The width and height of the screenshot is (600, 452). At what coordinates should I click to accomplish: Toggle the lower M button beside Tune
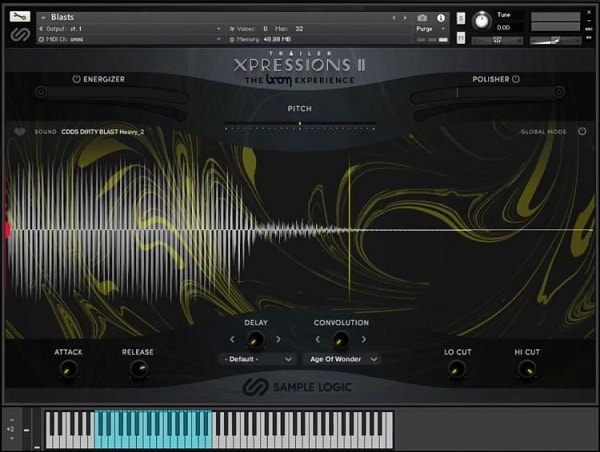click(x=461, y=38)
